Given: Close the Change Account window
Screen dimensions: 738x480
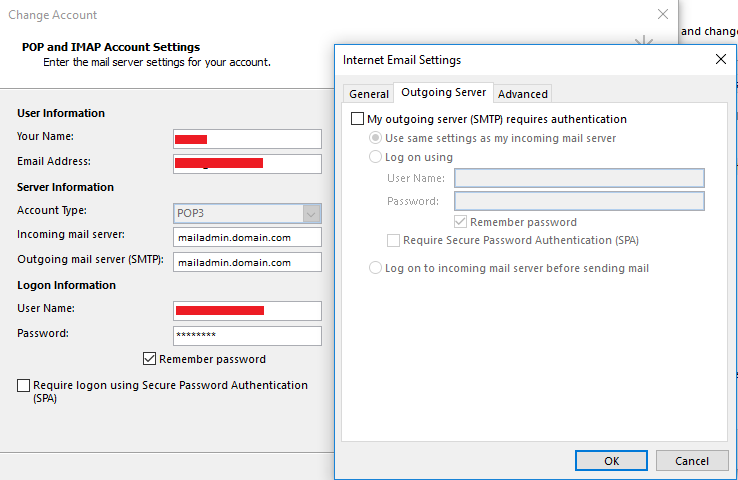Looking at the screenshot, I should 663,15.
